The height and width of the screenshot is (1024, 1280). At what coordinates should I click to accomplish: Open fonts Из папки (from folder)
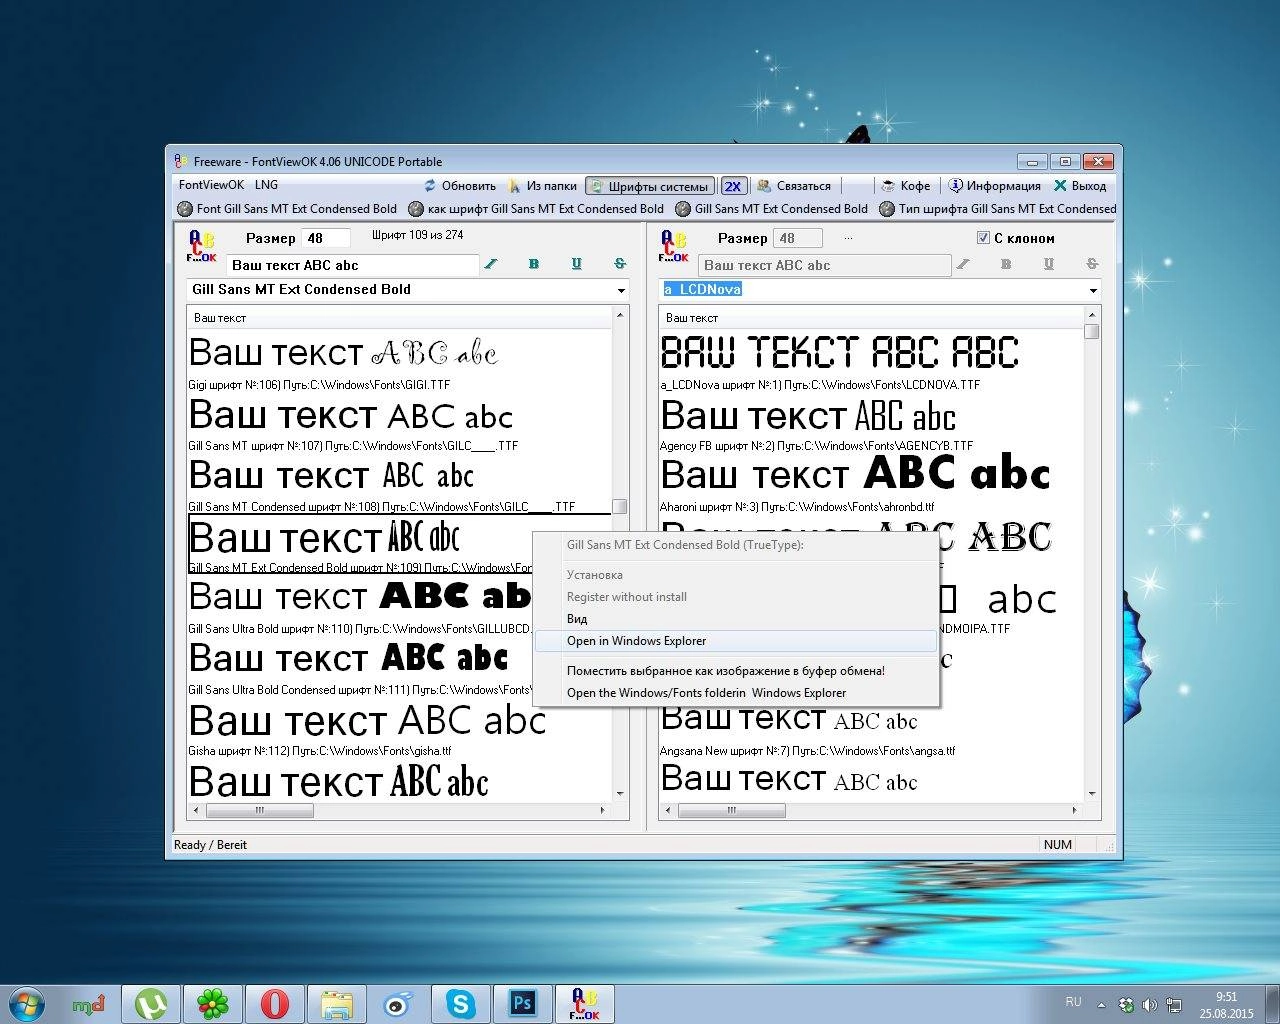pos(542,186)
